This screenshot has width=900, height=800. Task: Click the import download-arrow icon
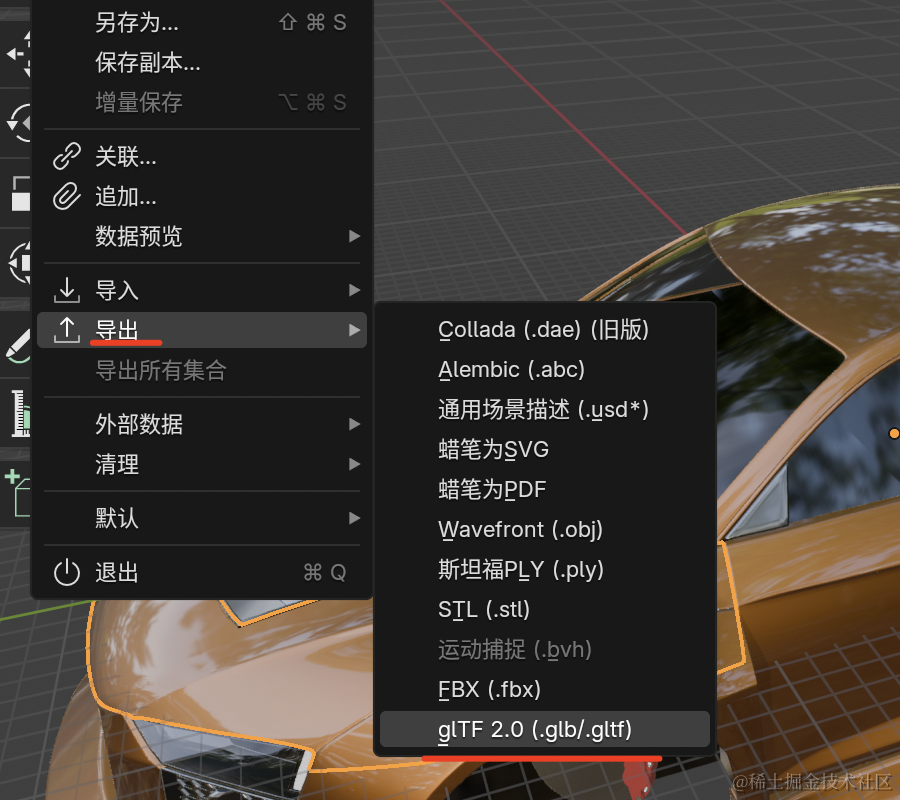tap(67, 290)
